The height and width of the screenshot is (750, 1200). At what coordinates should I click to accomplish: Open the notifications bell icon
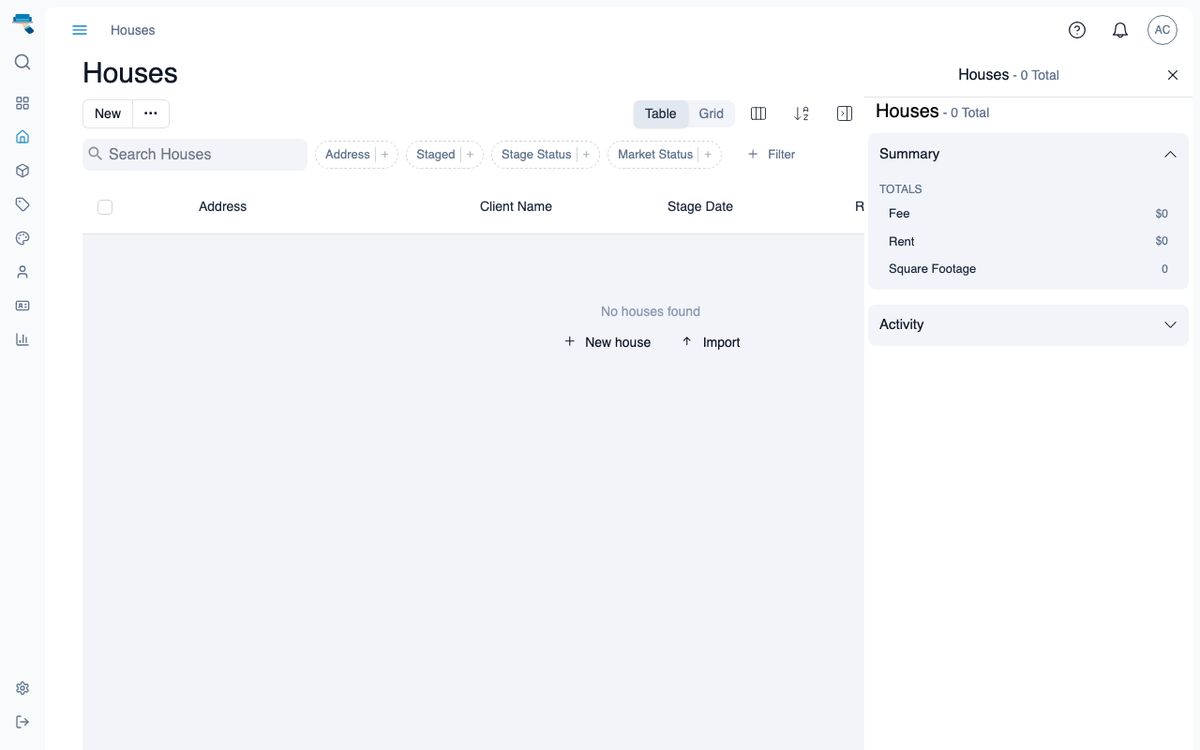tap(1120, 30)
